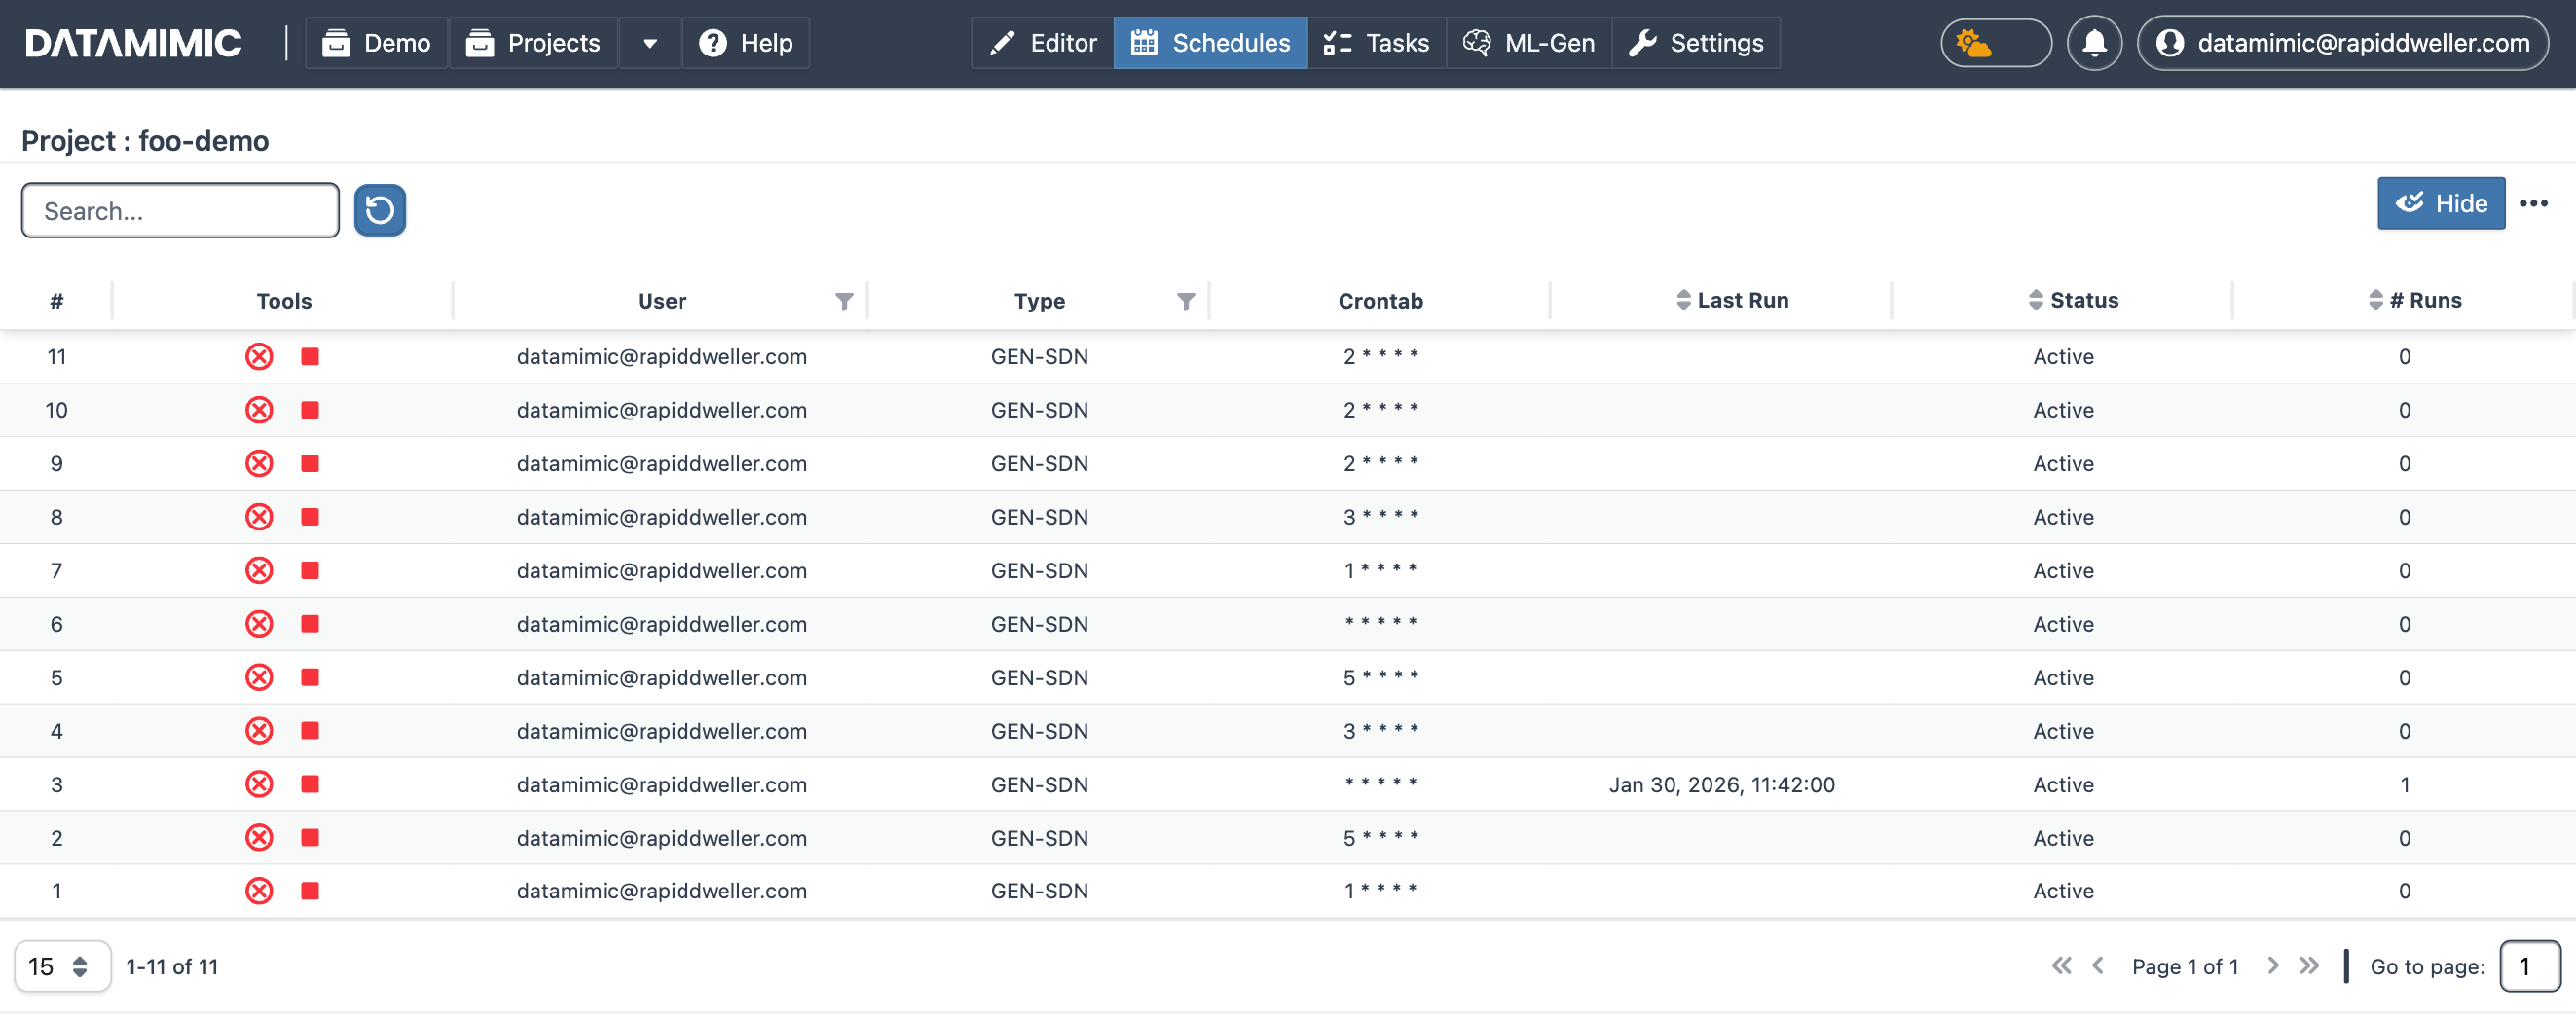Refresh the schedules list

point(379,210)
